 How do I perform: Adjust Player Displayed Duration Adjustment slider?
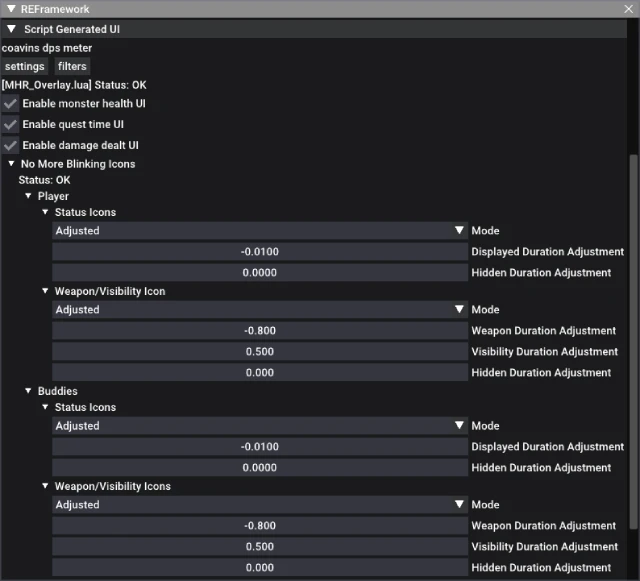coord(260,252)
